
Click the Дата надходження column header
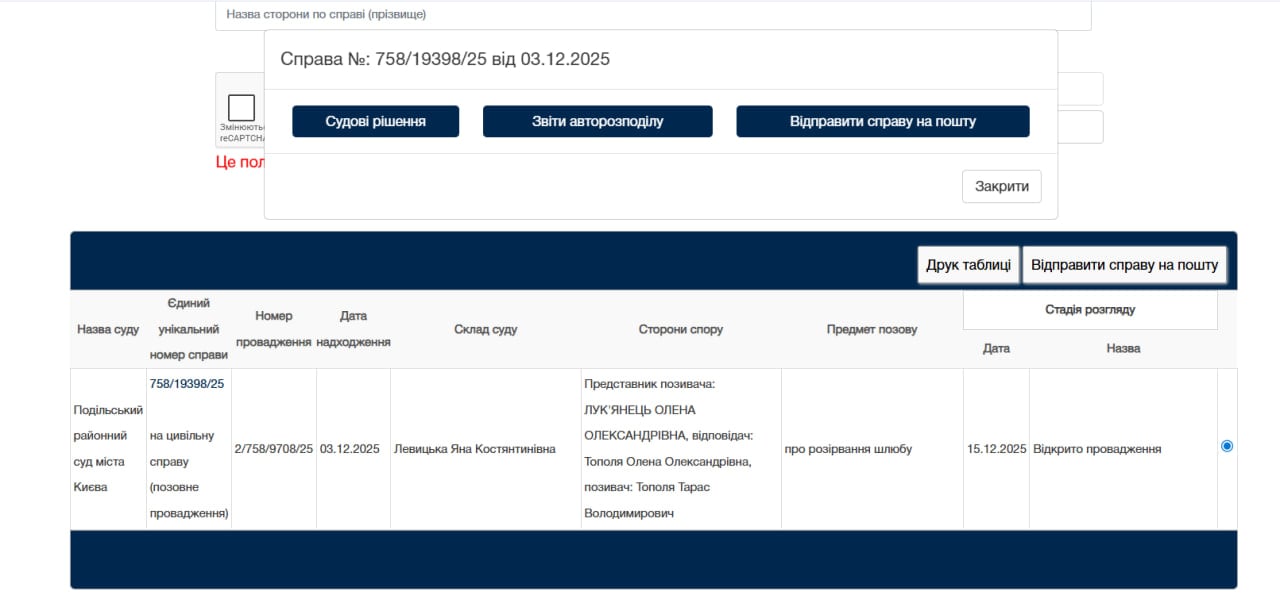pyautogui.click(x=353, y=329)
